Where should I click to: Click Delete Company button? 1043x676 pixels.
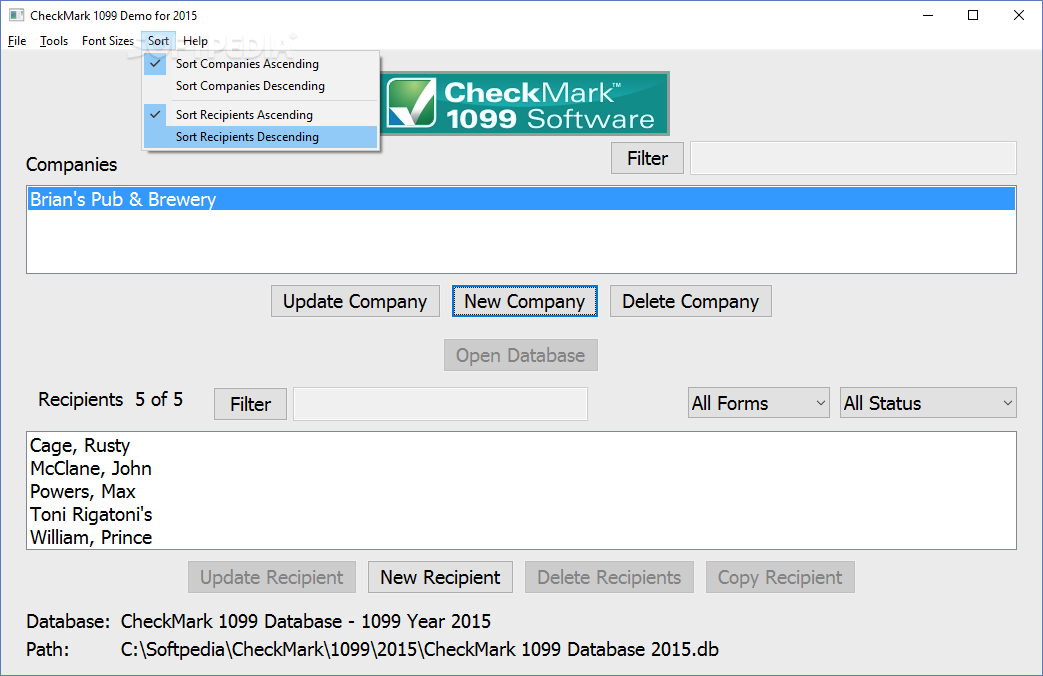click(x=690, y=301)
